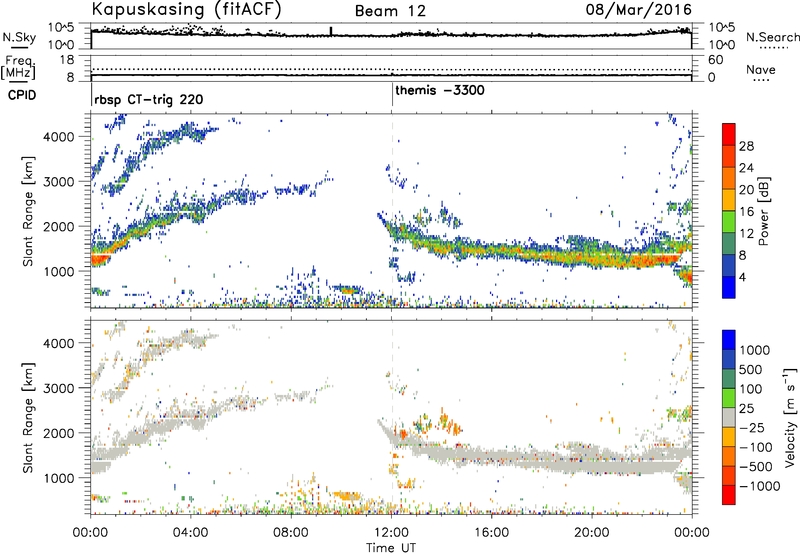This screenshot has height=554, width=800.
Task: Click the themis -3300 label
Action: [440, 90]
